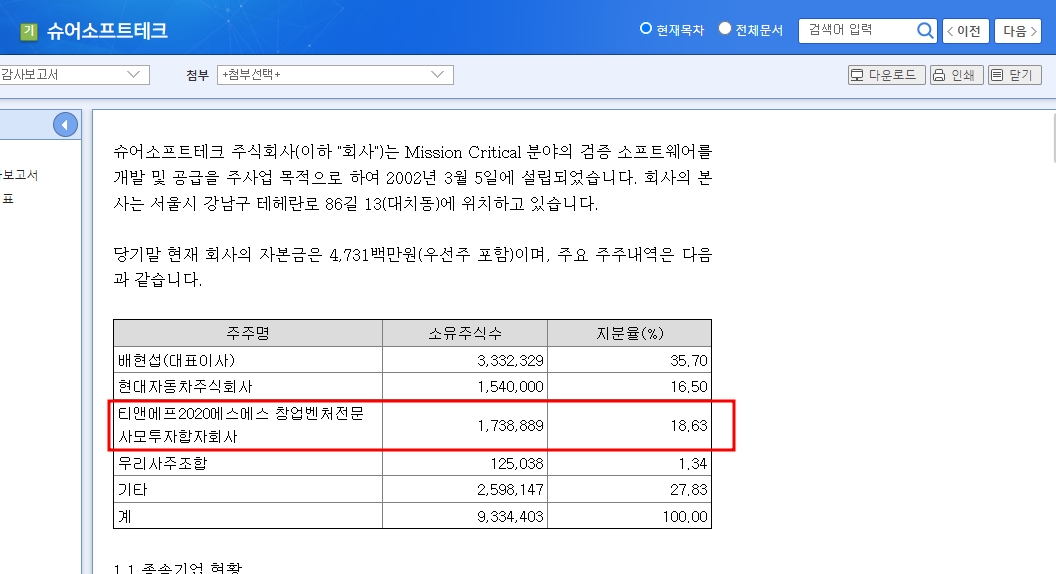Select the 표 entry in sidebar tree
The width and height of the screenshot is (1056, 574).
pyautogui.click(x=8, y=199)
